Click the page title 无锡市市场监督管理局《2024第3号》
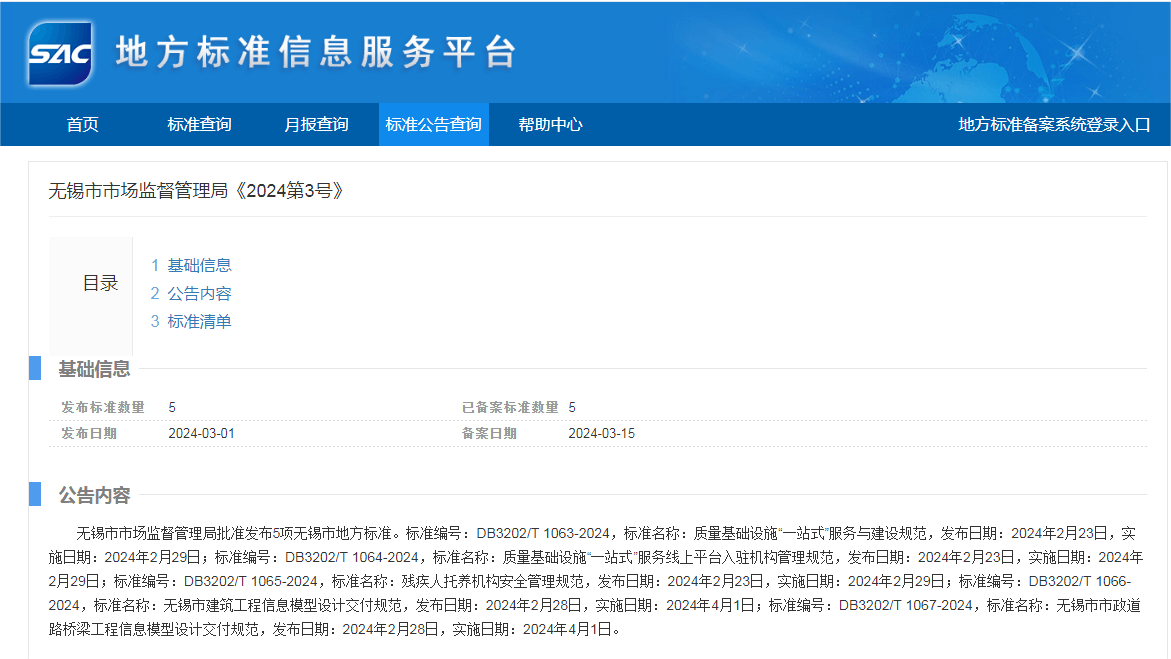 (x=196, y=190)
